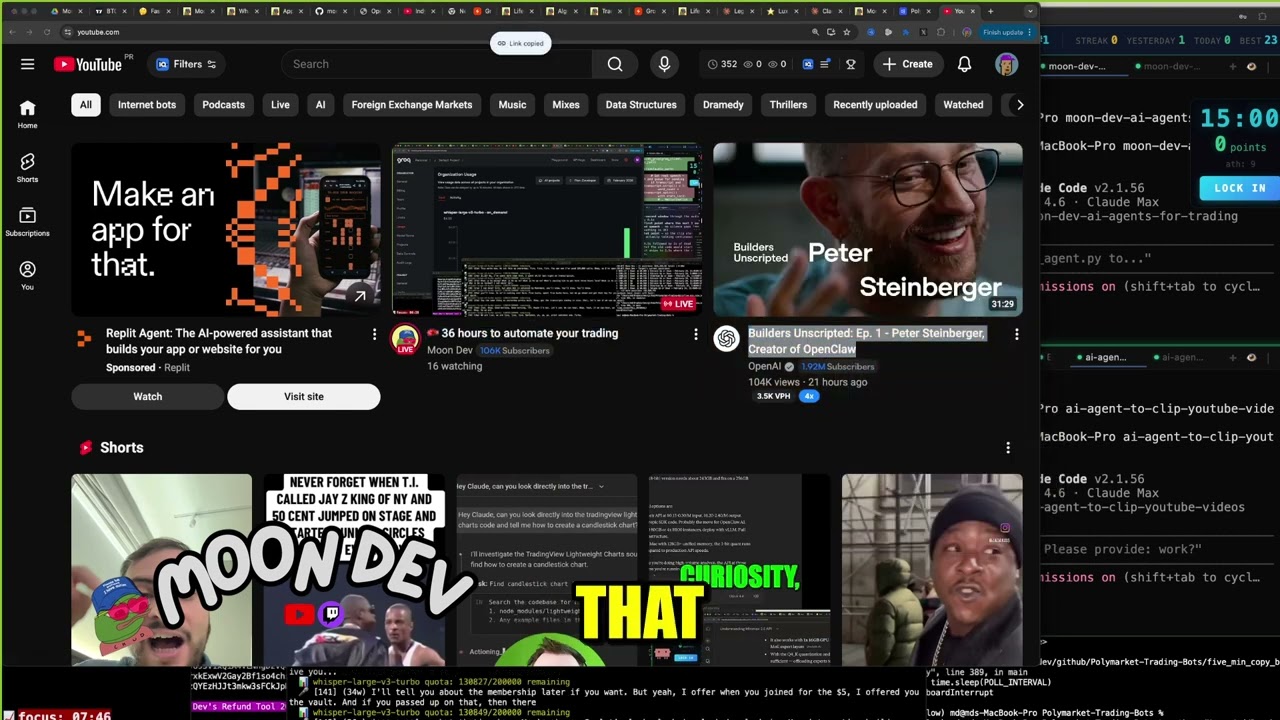The width and height of the screenshot is (1280, 720).
Task: Select the Dramedy chip
Action: click(723, 105)
